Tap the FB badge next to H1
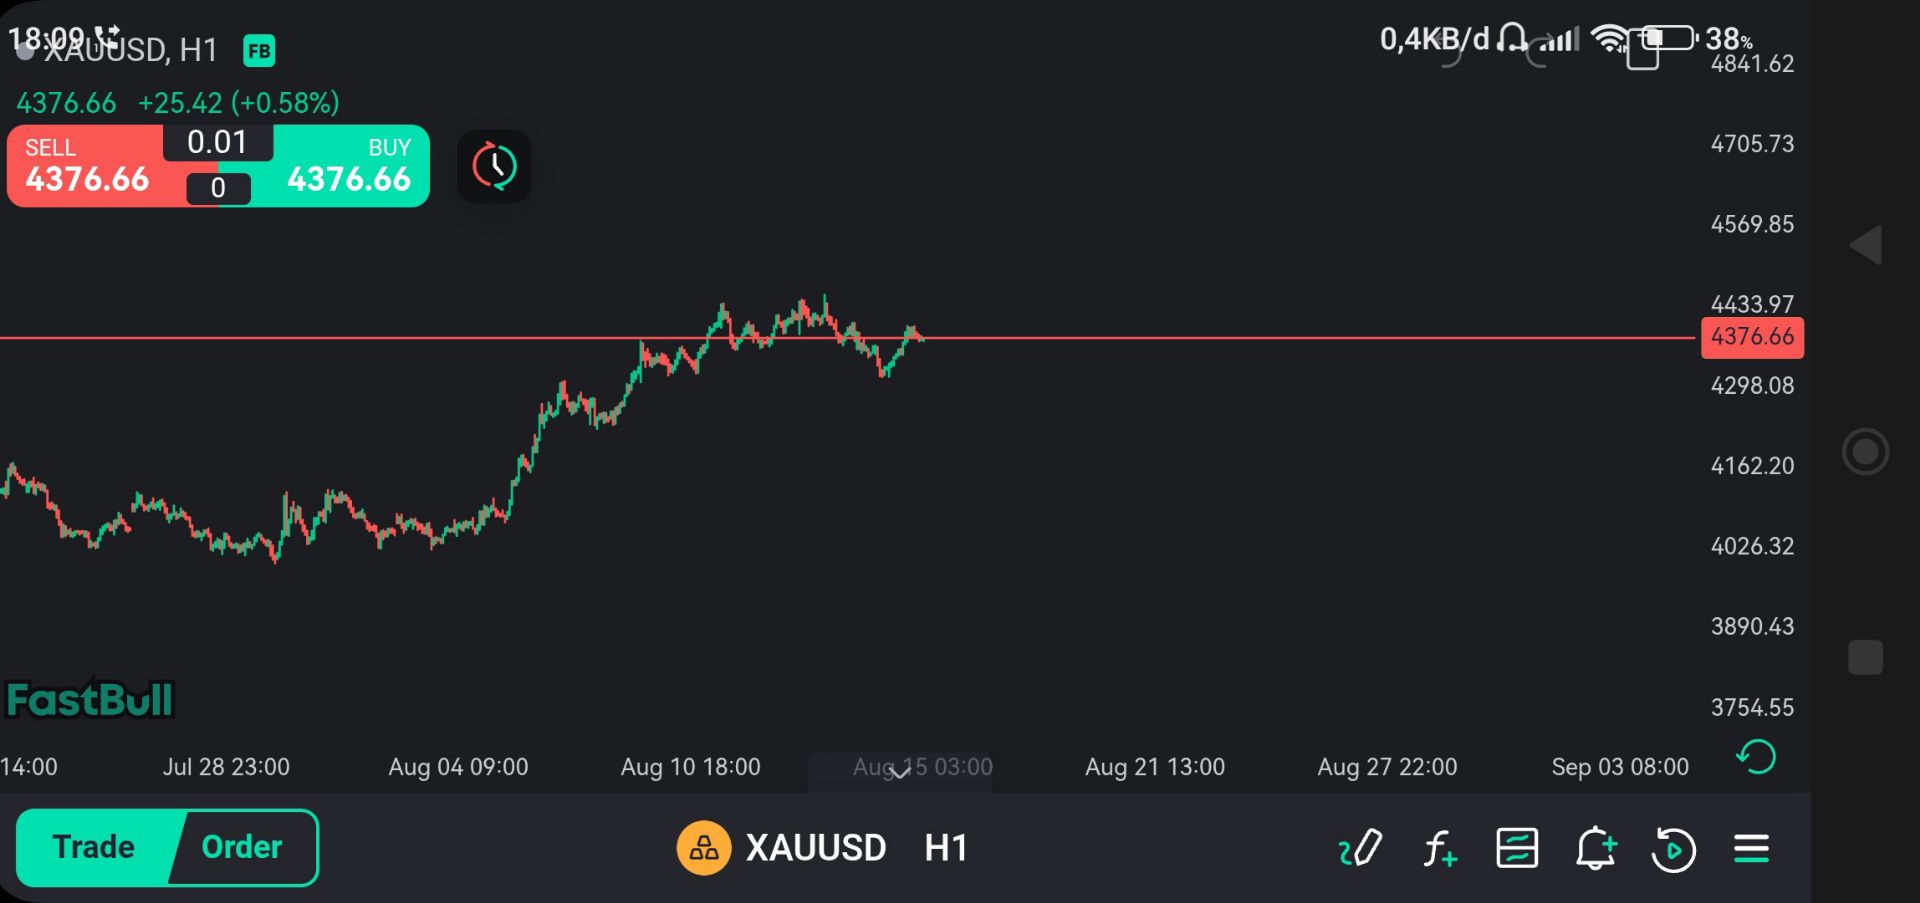This screenshot has height=903, width=1920. coord(259,50)
